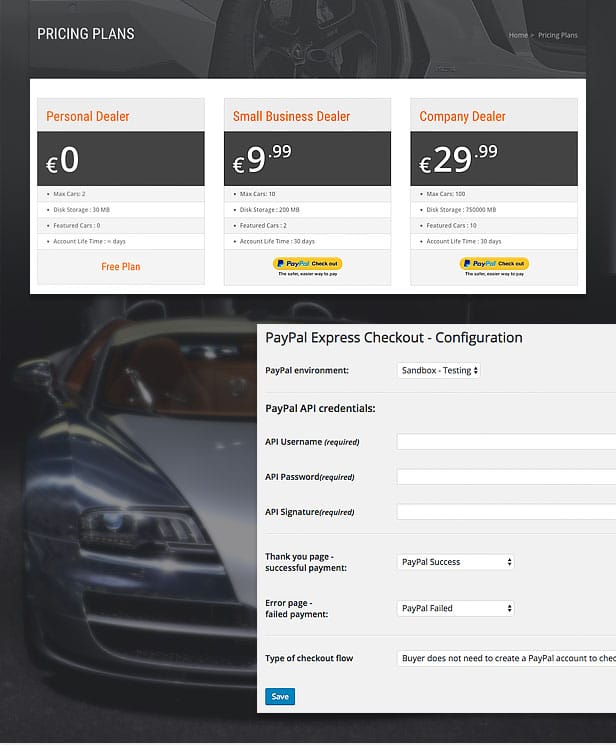This screenshot has height=746, width=616.
Task: Open the Thank you page dropdown
Action: (x=456, y=562)
